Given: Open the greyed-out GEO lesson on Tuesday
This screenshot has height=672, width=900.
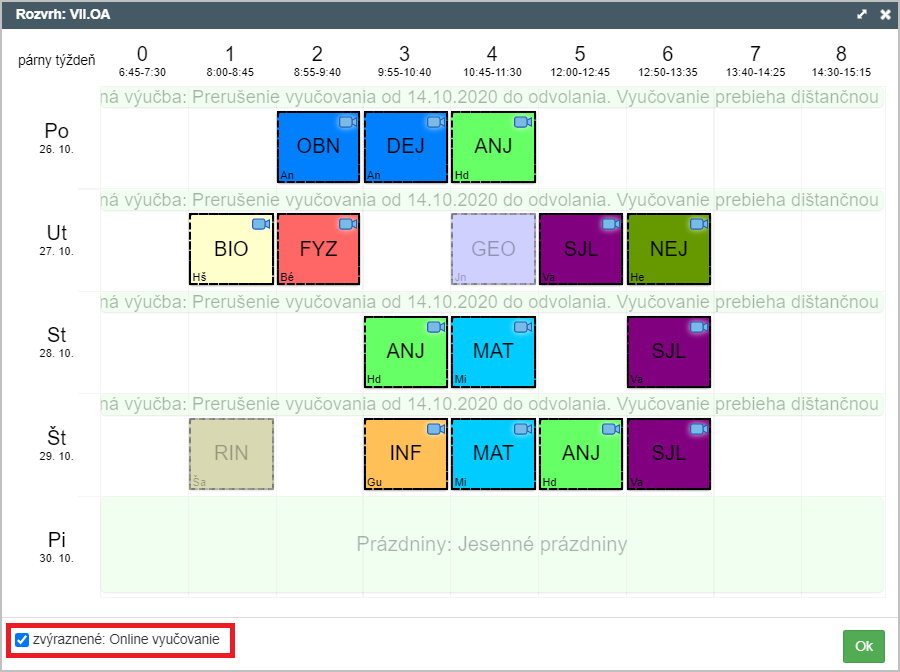Looking at the screenshot, I should [493, 249].
